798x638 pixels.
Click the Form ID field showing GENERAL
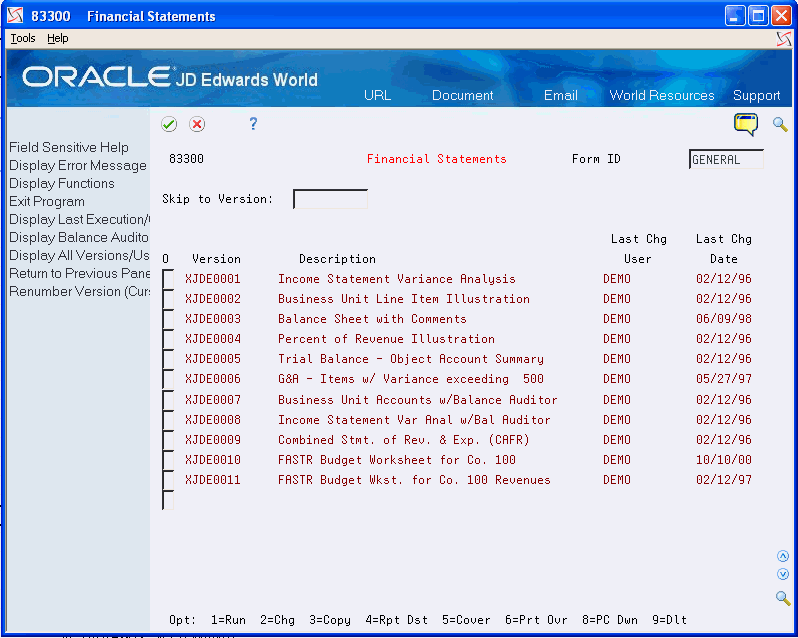(x=726, y=159)
